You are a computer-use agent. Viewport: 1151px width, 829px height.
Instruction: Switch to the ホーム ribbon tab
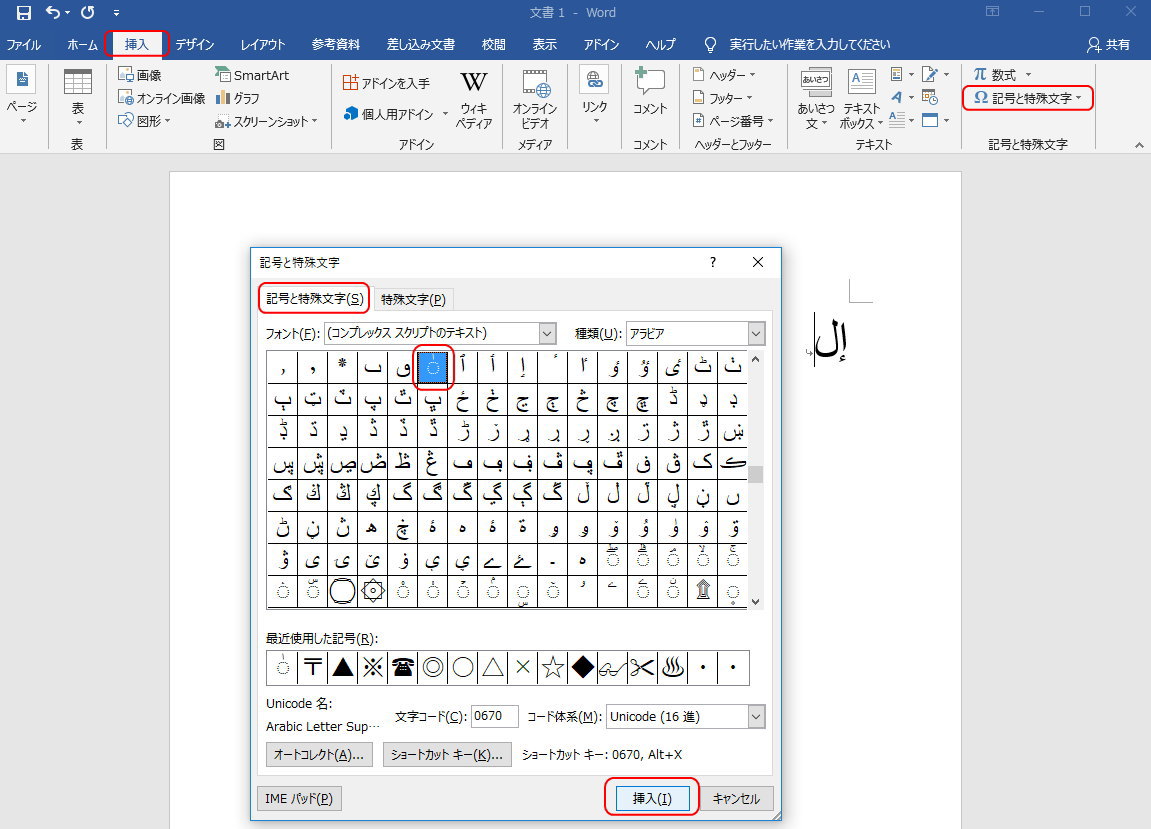pos(81,44)
